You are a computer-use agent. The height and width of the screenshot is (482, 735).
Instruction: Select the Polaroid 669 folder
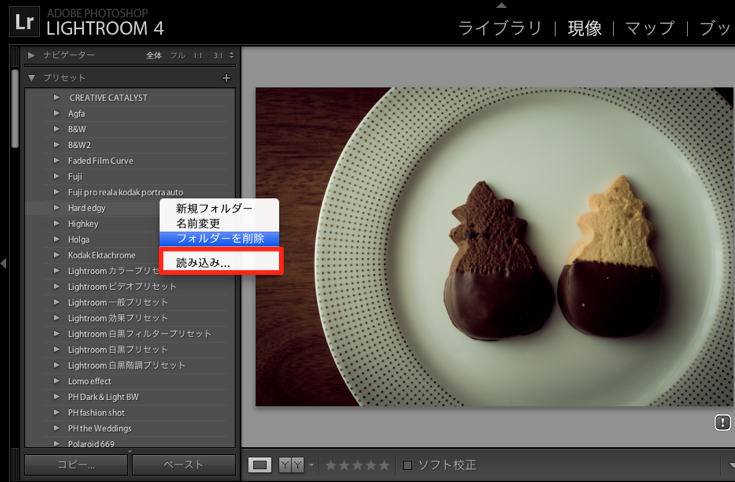click(x=91, y=444)
